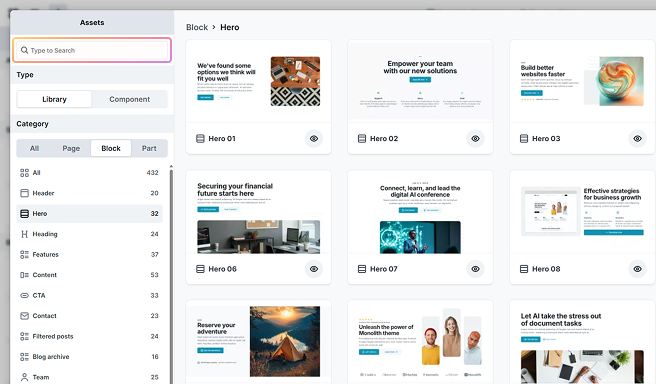Click the Heading category H icon

(24, 234)
